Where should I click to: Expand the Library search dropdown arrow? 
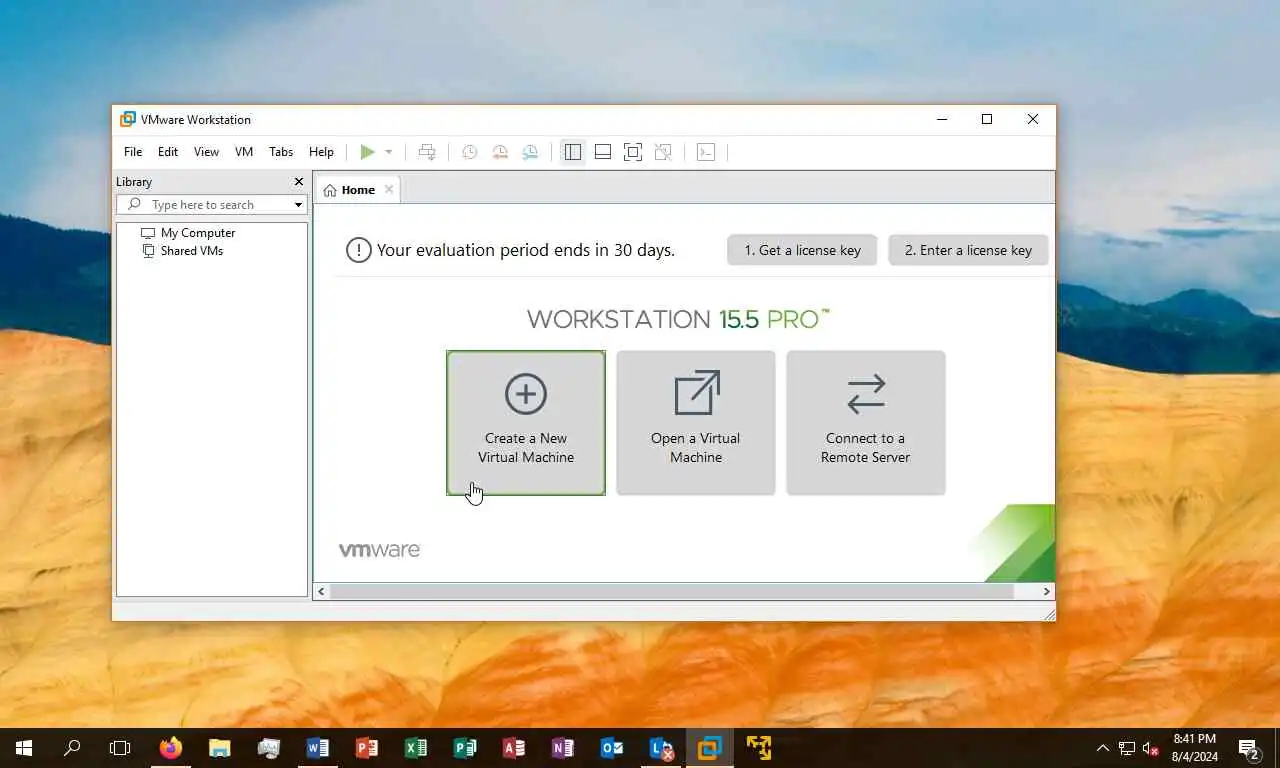coord(298,205)
